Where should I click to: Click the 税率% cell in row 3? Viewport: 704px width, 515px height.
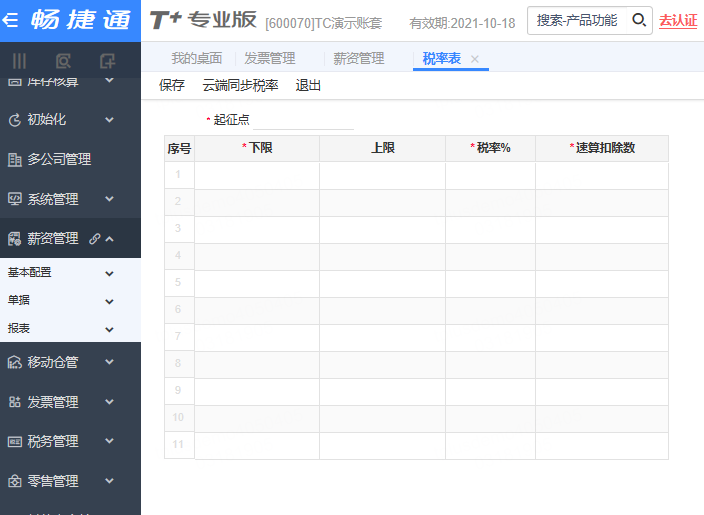point(490,230)
